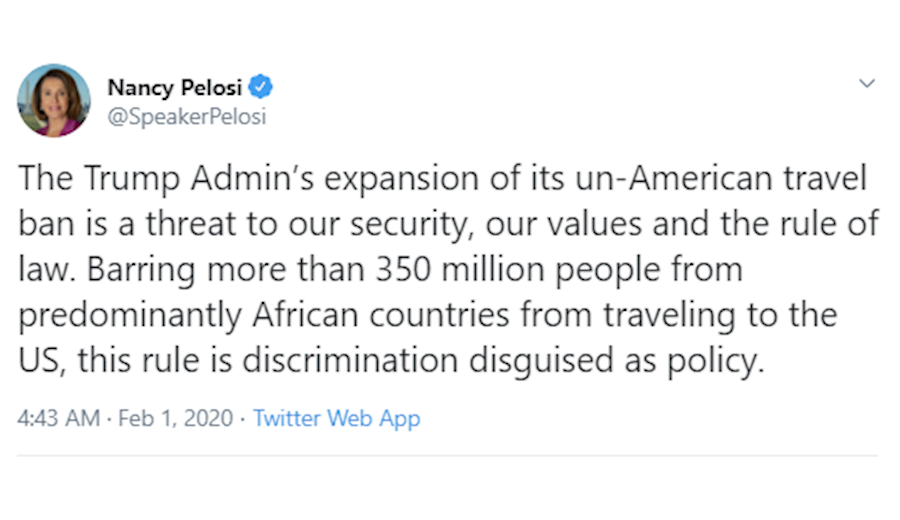Open the tweet options chevron menu
900x520 pixels.
pos(867,84)
